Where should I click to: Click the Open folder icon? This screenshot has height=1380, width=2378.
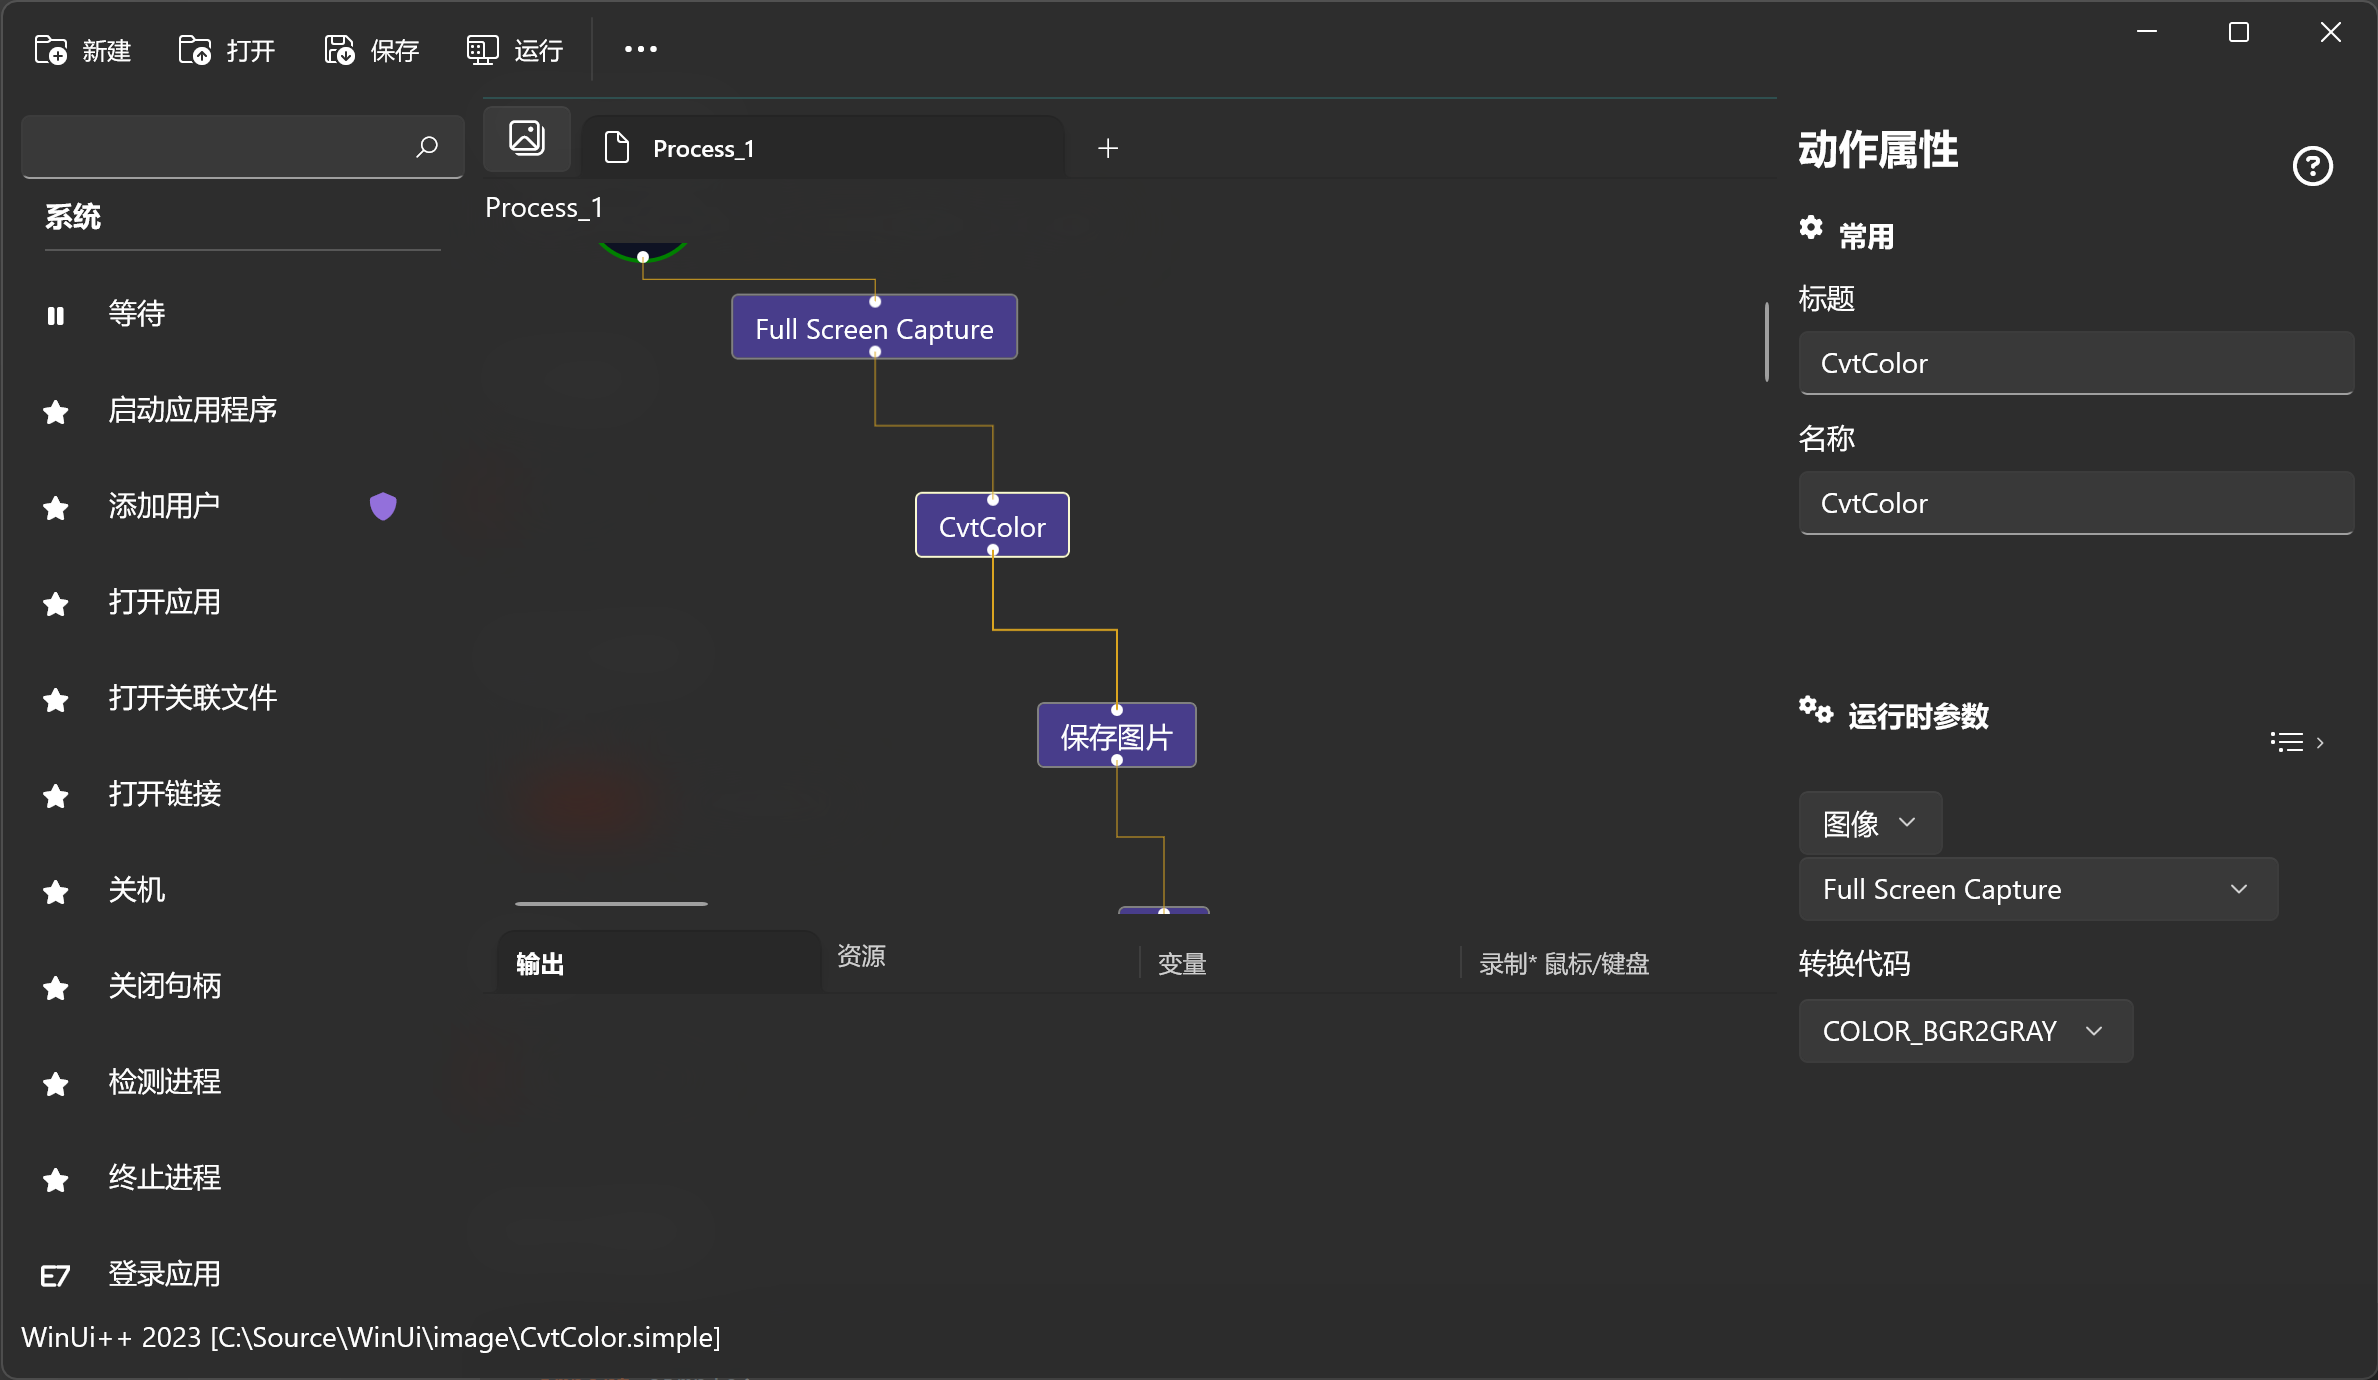click(195, 50)
